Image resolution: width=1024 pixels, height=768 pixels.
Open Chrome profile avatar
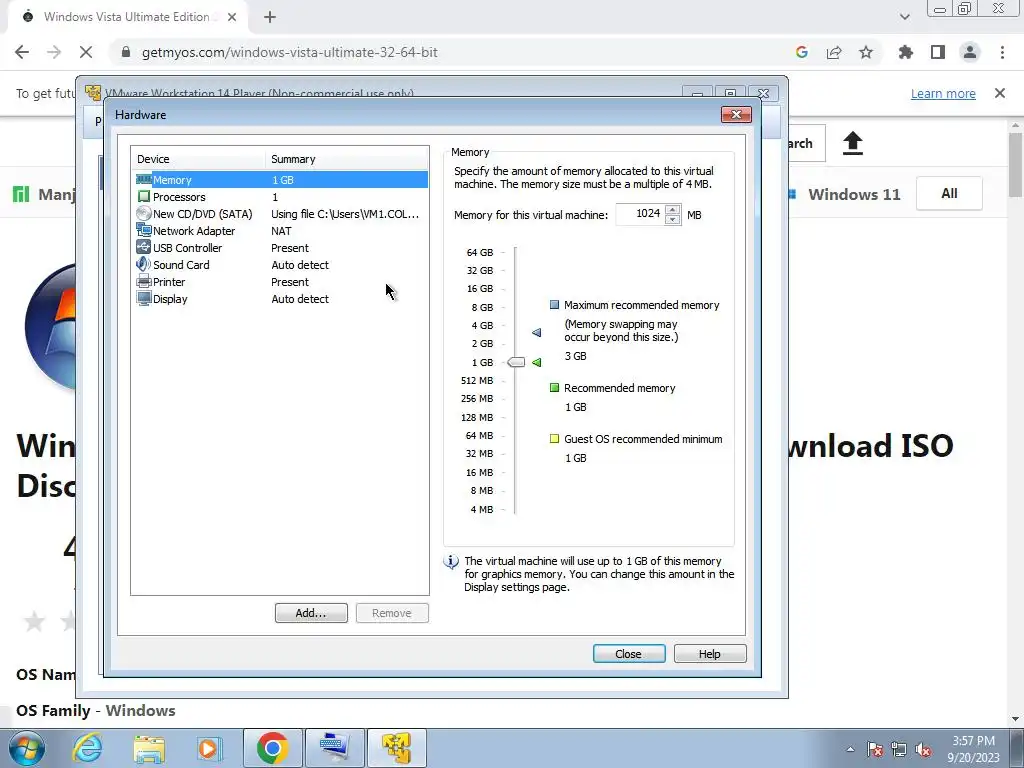pos(970,52)
